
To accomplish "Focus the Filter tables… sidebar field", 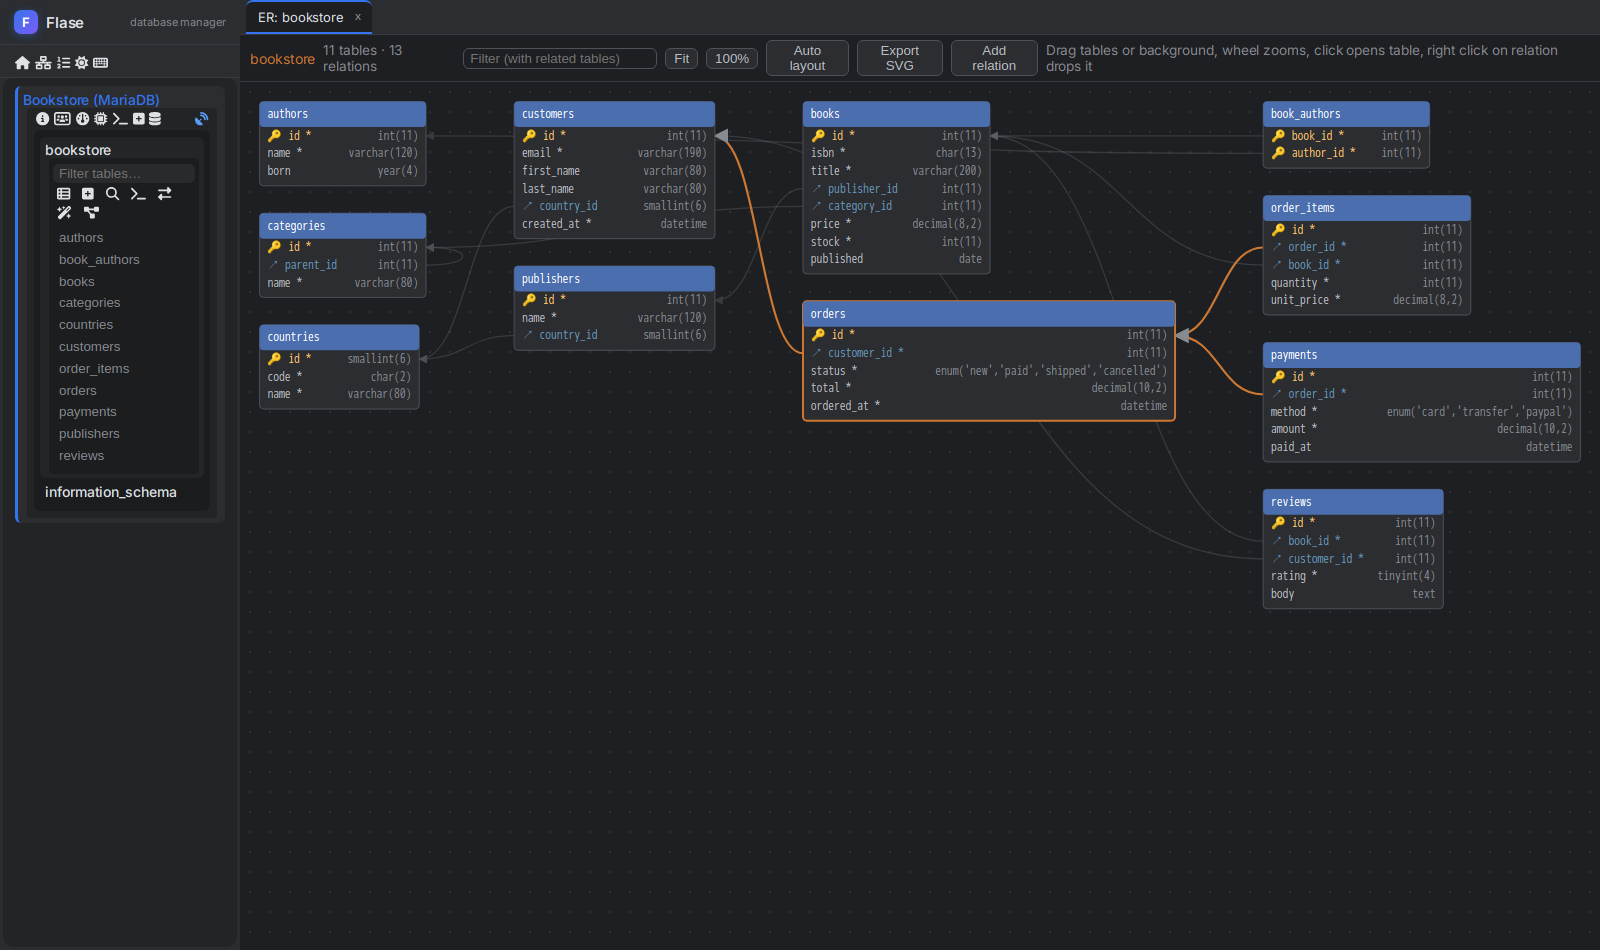I will [124, 173].
